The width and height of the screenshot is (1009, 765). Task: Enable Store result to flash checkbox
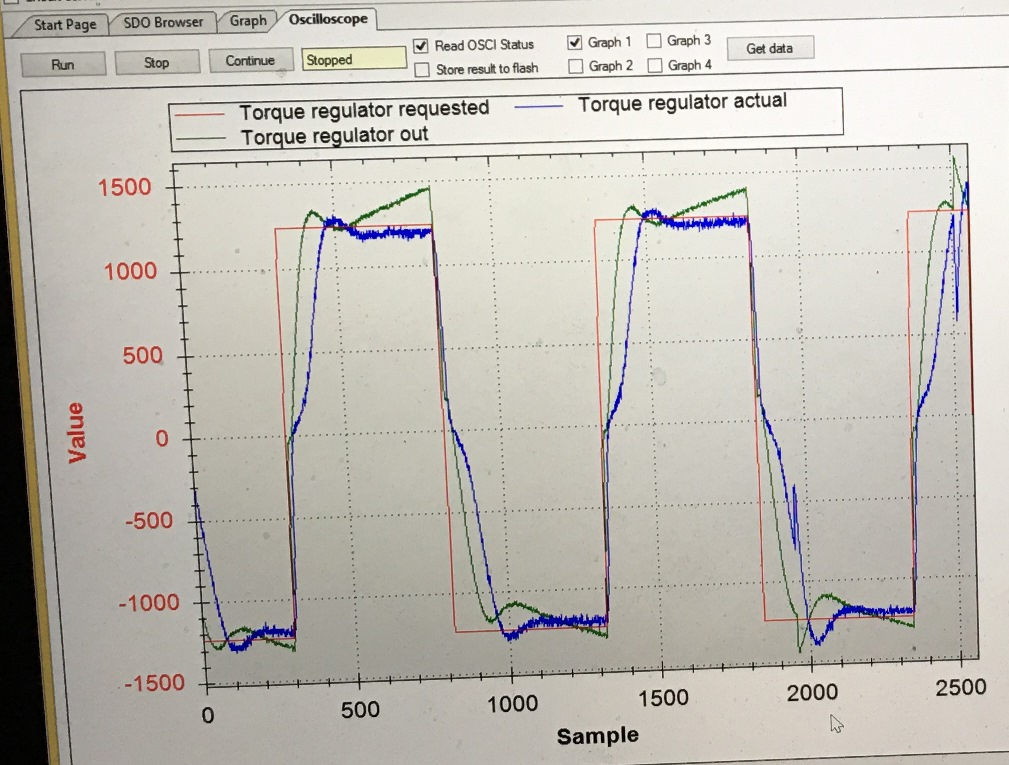coord(422,70)
